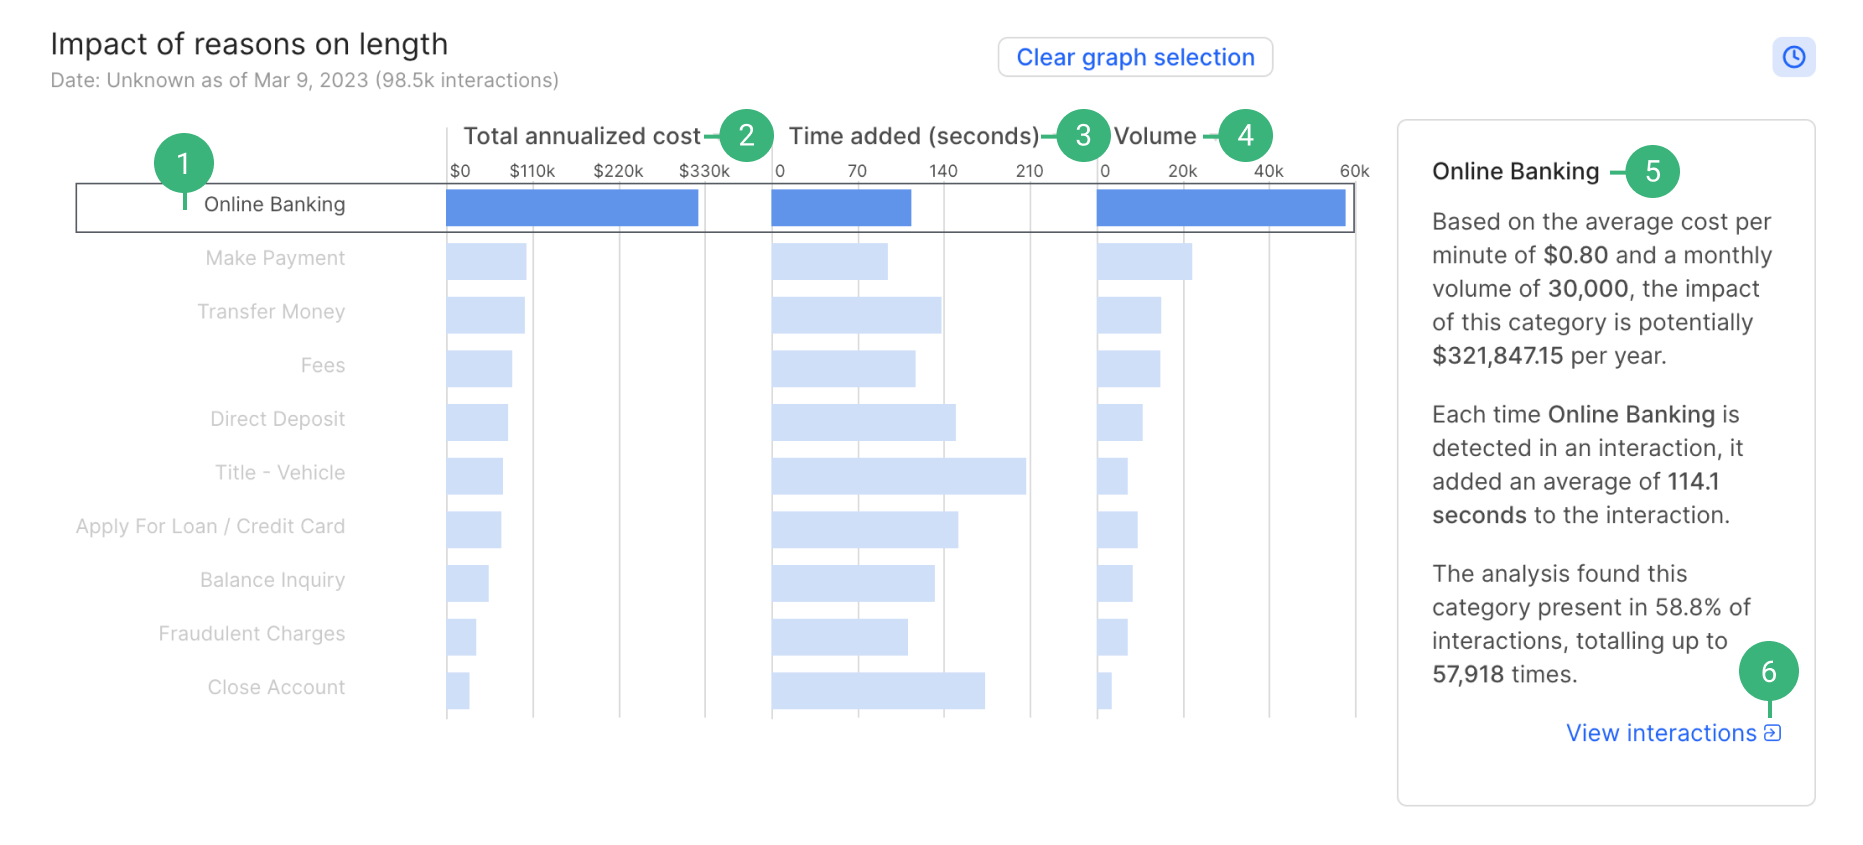Click the Total annualized cost column header

[581, 136]
